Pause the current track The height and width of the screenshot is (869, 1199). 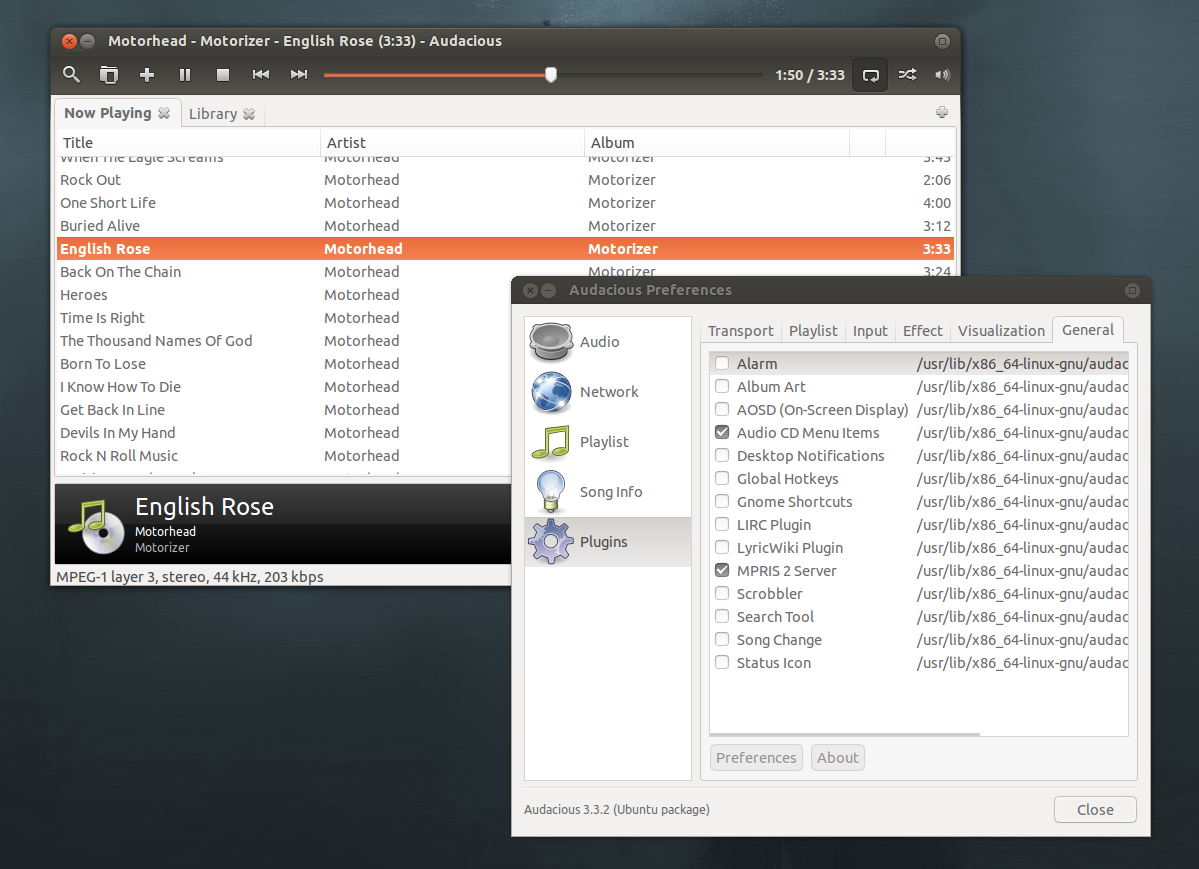point(184,74)
